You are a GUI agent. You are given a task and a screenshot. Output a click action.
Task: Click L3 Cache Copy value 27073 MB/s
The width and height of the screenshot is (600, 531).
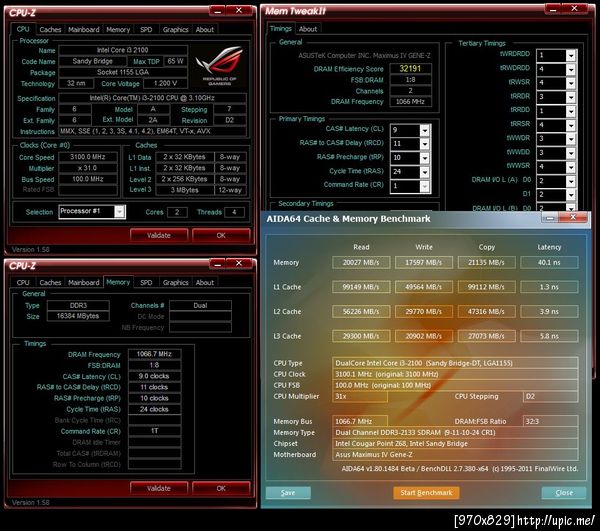[486, 336]
